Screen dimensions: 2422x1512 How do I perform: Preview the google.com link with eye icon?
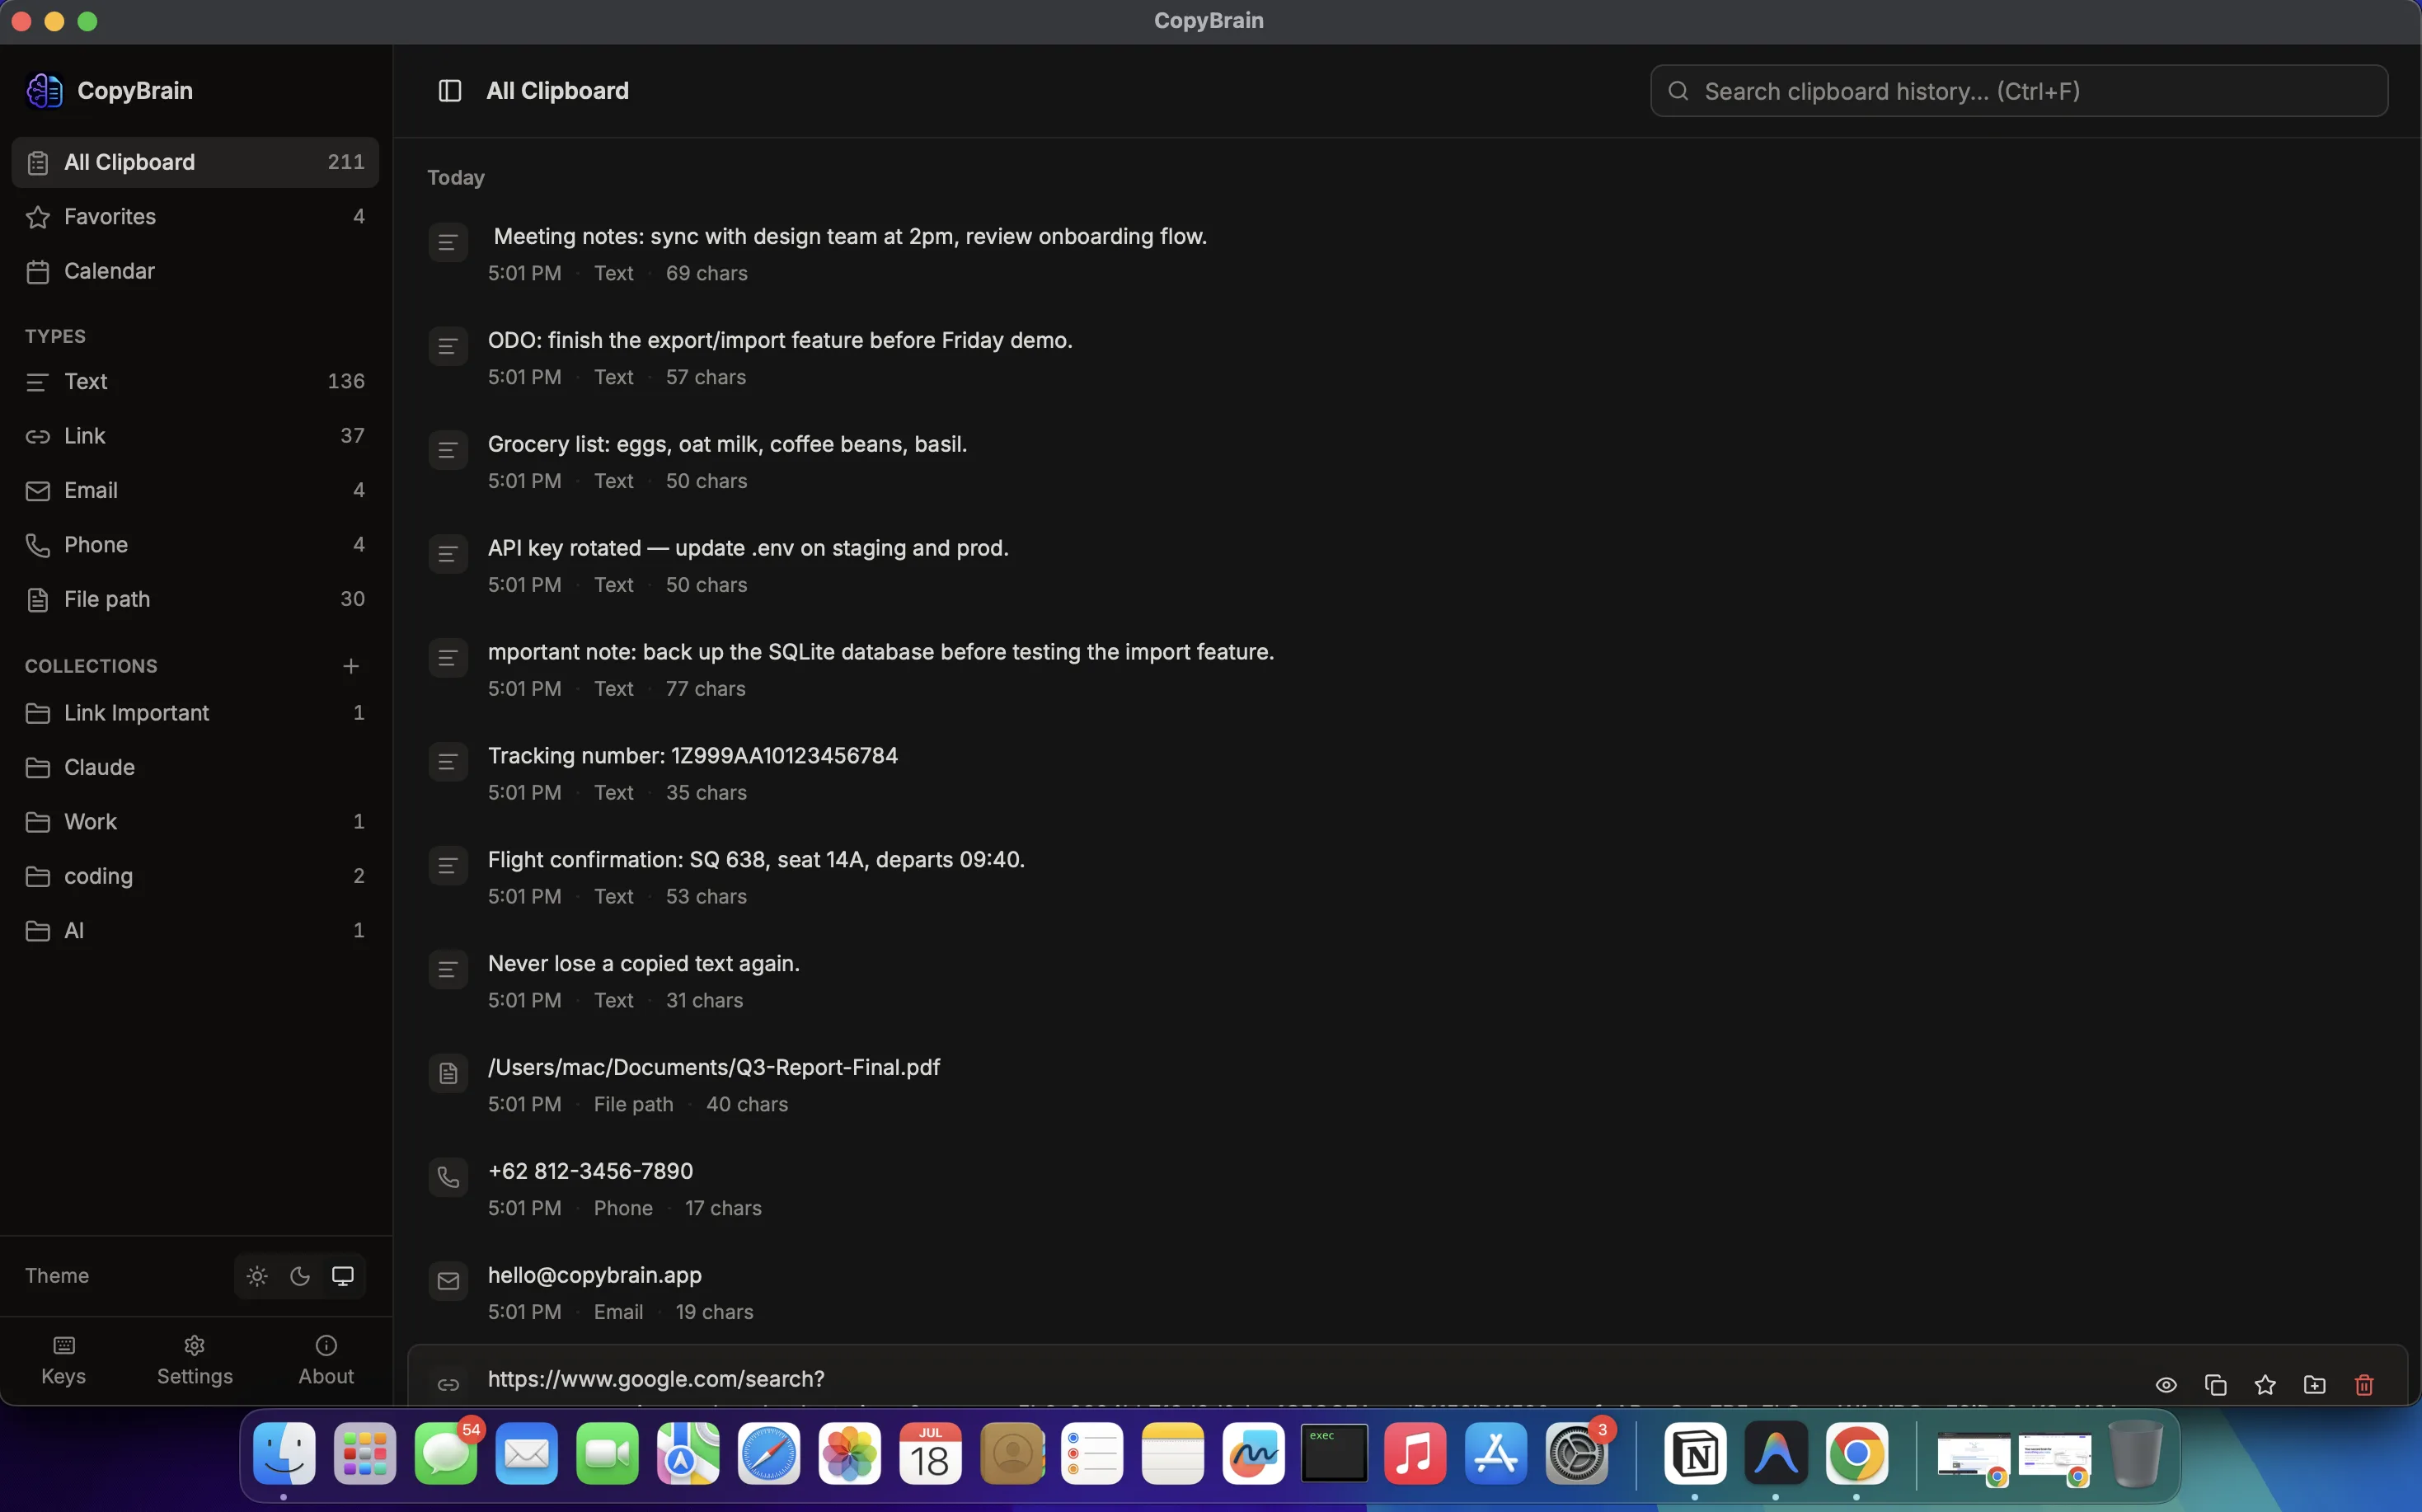point(2166,1385)
